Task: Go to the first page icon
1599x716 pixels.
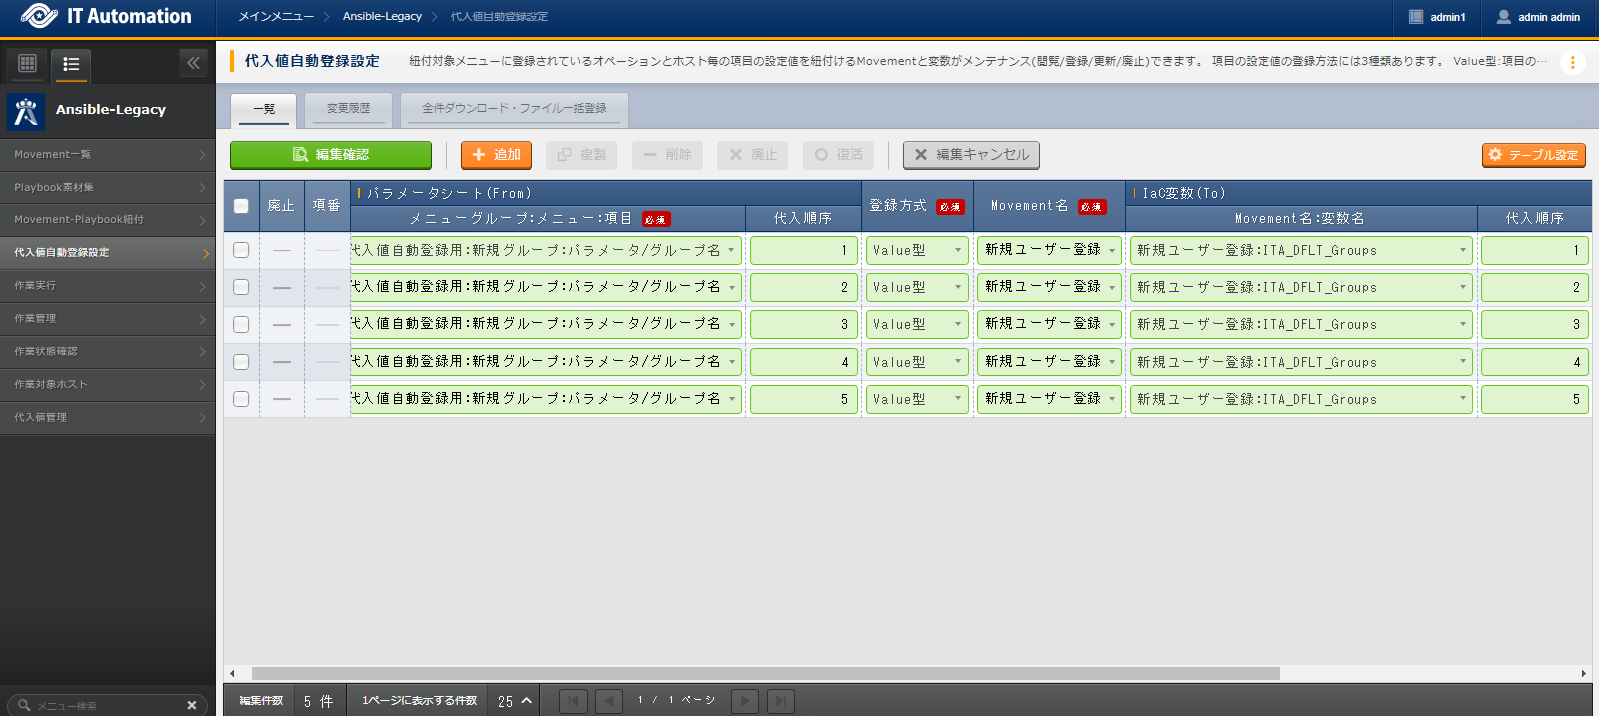Action: coord(573,701)
